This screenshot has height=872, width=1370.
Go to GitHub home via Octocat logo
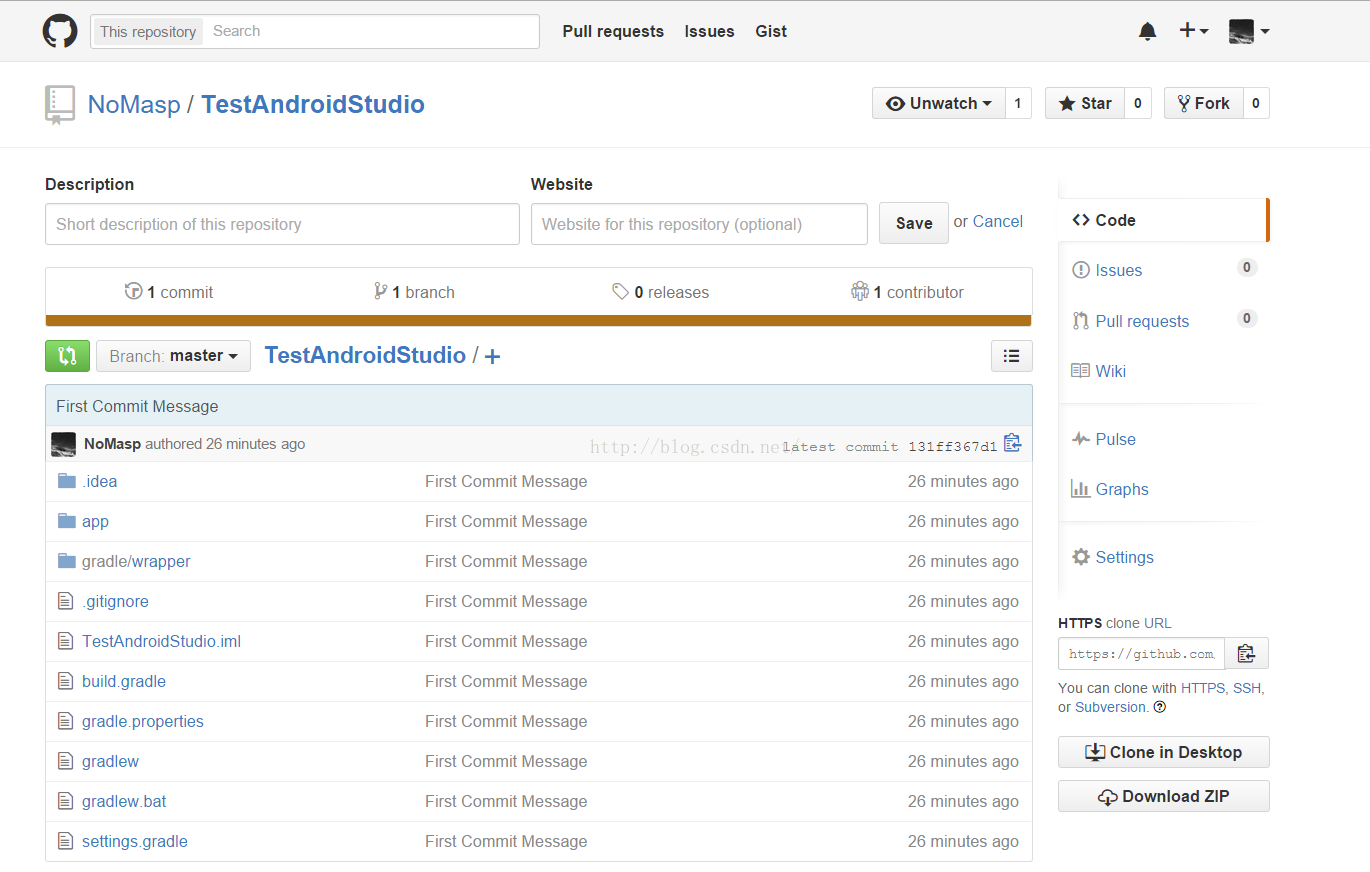coord(60,31)
